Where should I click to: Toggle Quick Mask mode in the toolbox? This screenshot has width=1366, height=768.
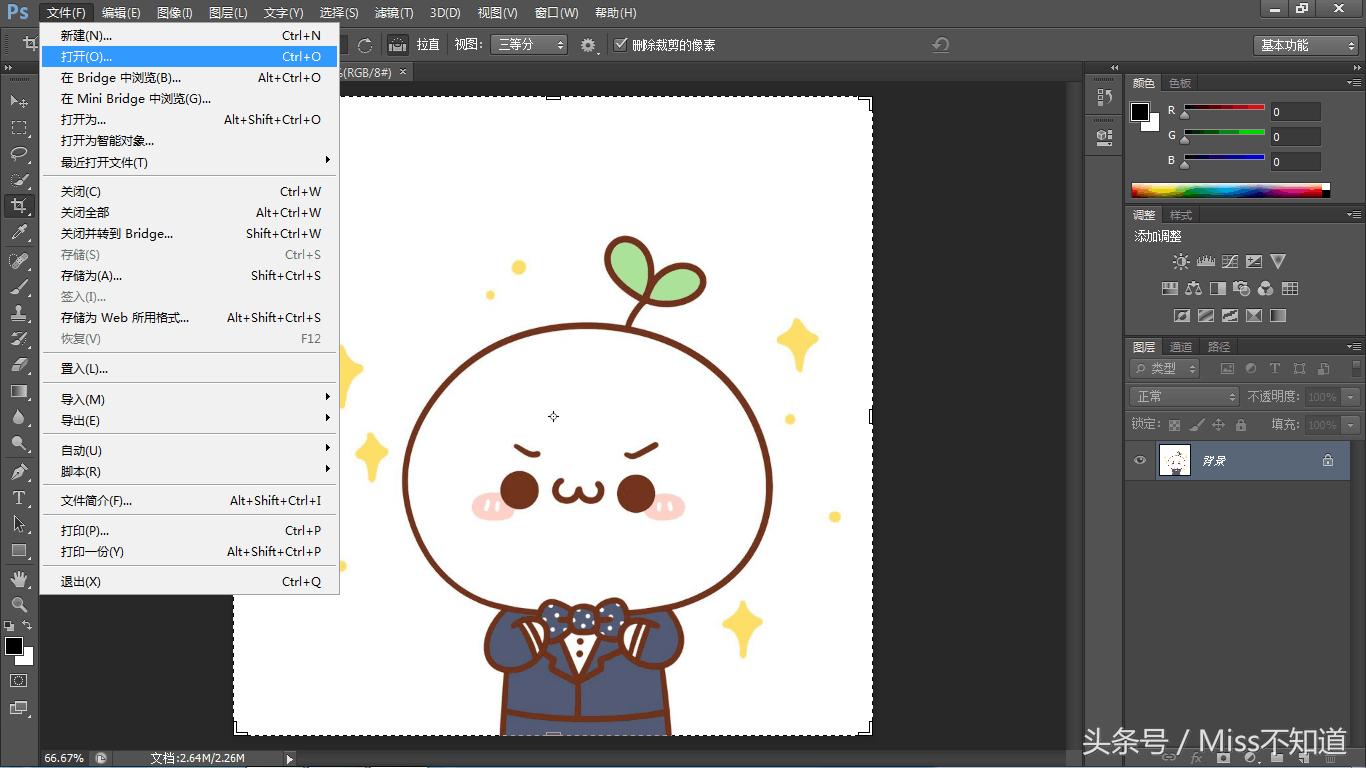(x=19, y=680)
